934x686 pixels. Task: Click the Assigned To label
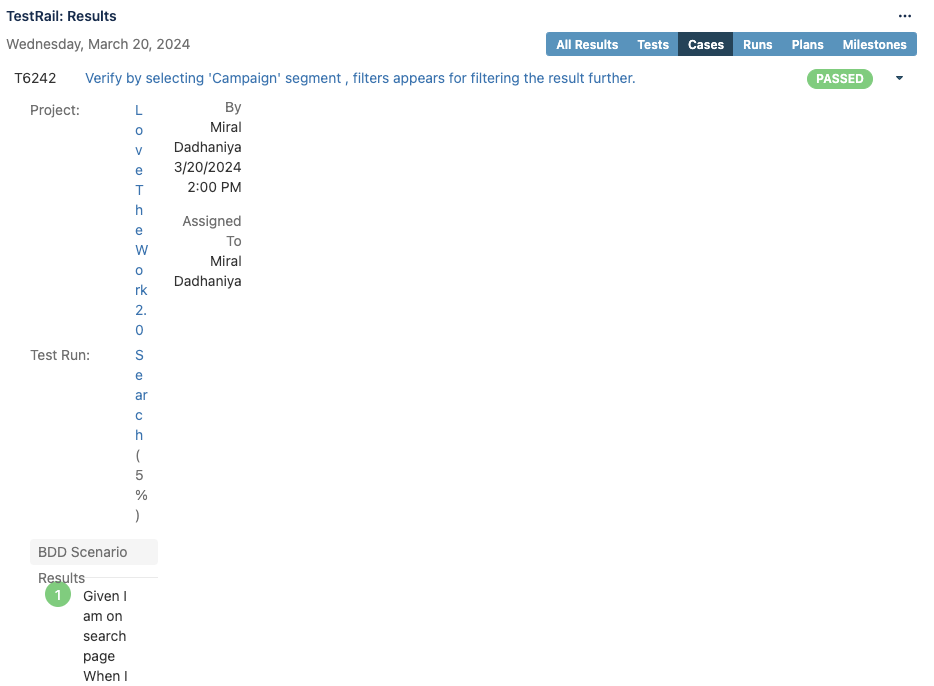pyautogui.click(x=211, y=231)
